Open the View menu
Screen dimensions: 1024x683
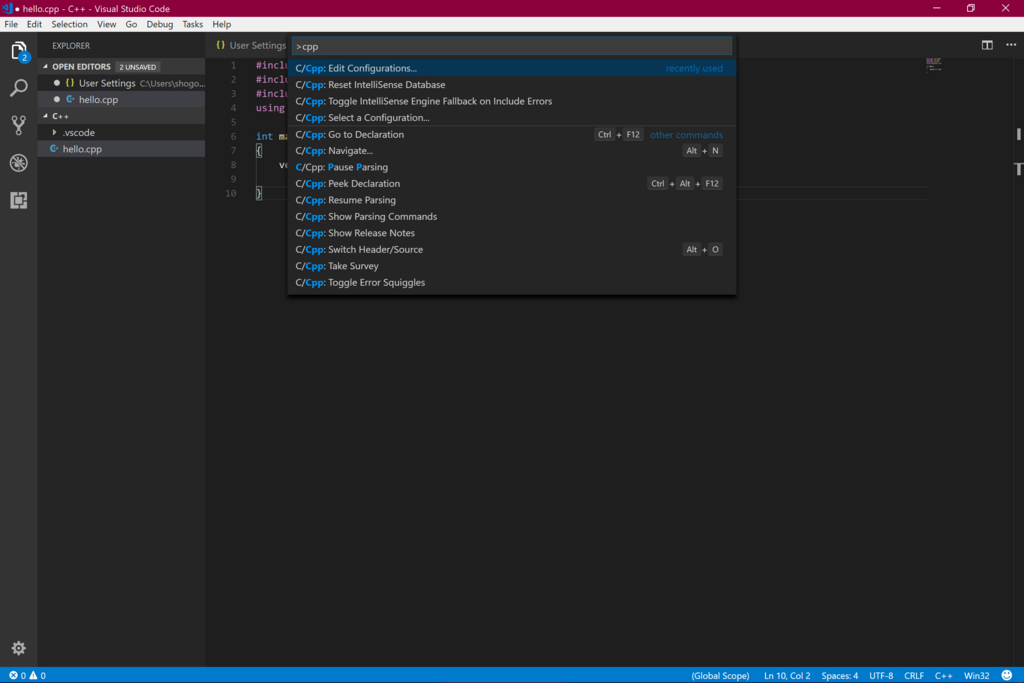(106, 24)
